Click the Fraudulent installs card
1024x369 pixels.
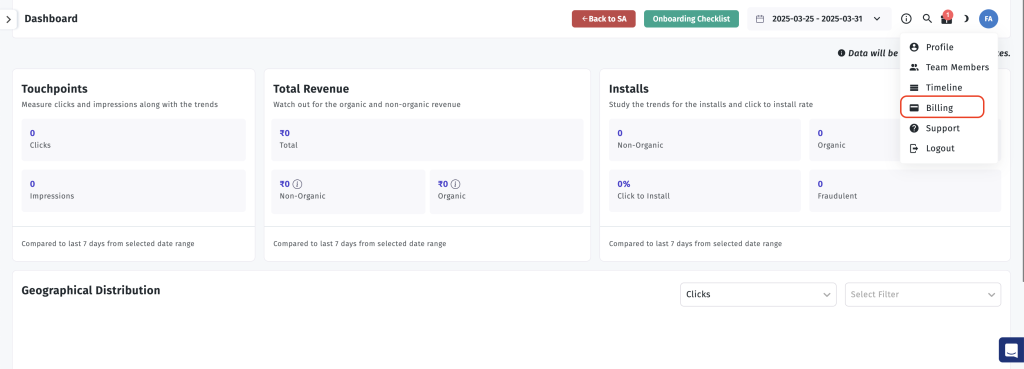click(905, 191)
